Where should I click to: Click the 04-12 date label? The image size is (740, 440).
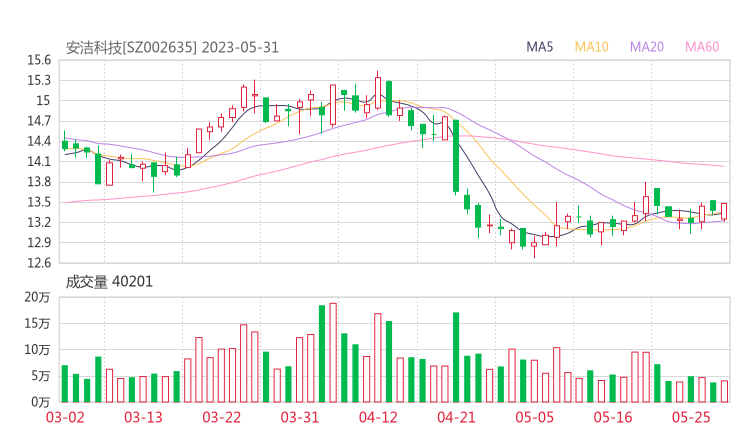click(378, 417)
